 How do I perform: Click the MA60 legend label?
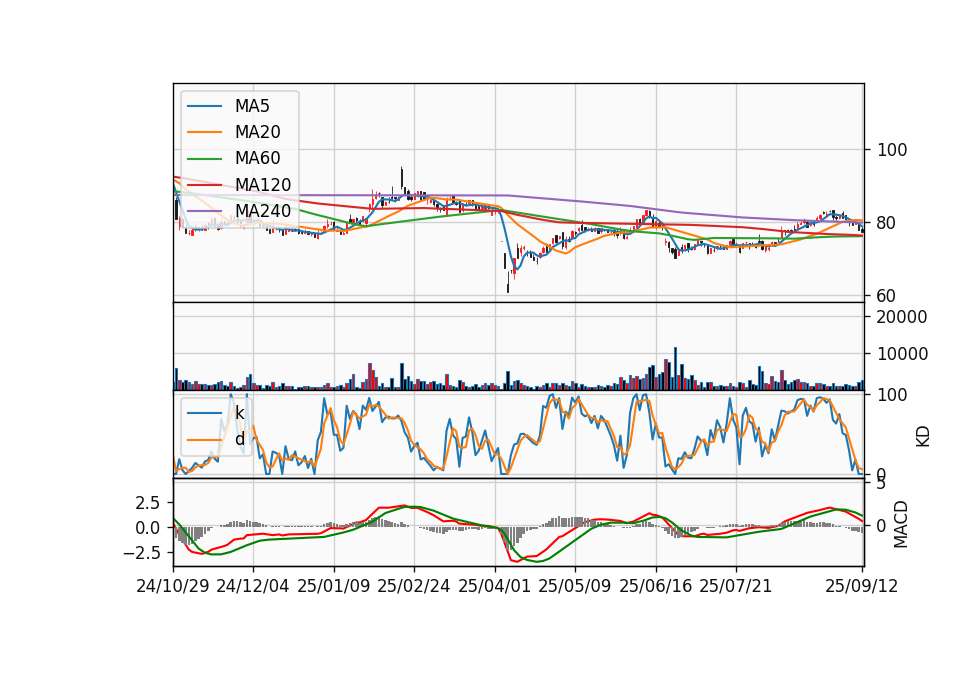257,158
